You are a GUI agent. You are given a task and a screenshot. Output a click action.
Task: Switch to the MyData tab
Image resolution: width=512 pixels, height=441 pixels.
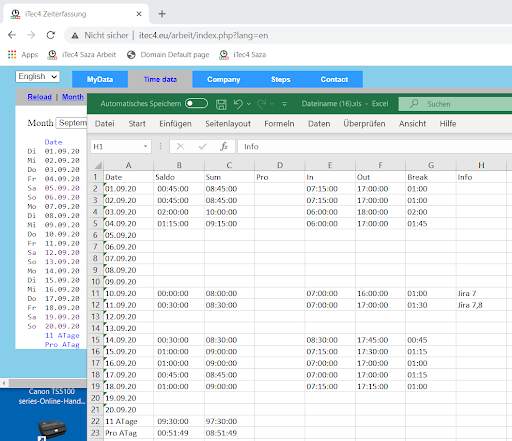[100, 79]
